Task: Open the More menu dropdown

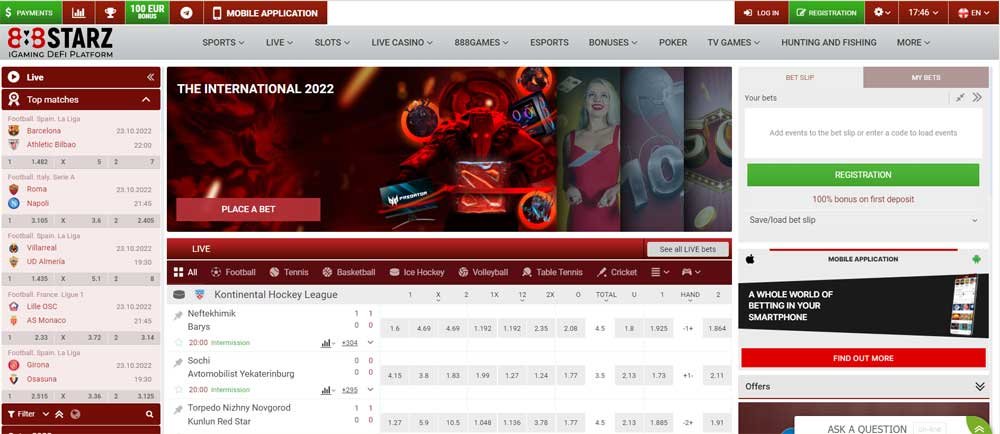Action: click(x=913, y=43)
